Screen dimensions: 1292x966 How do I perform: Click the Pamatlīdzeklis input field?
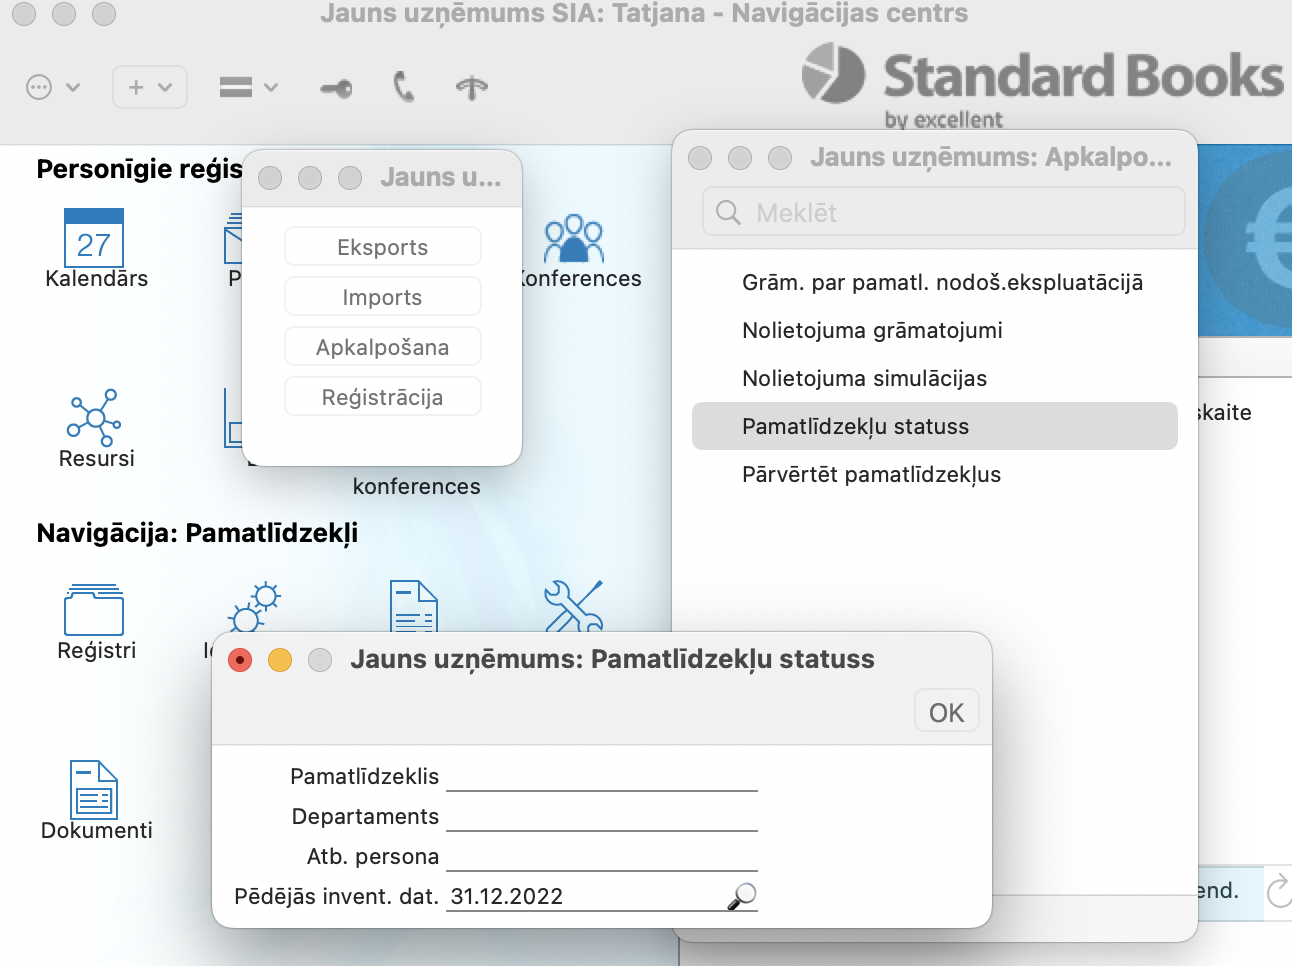tap(601, 777)
